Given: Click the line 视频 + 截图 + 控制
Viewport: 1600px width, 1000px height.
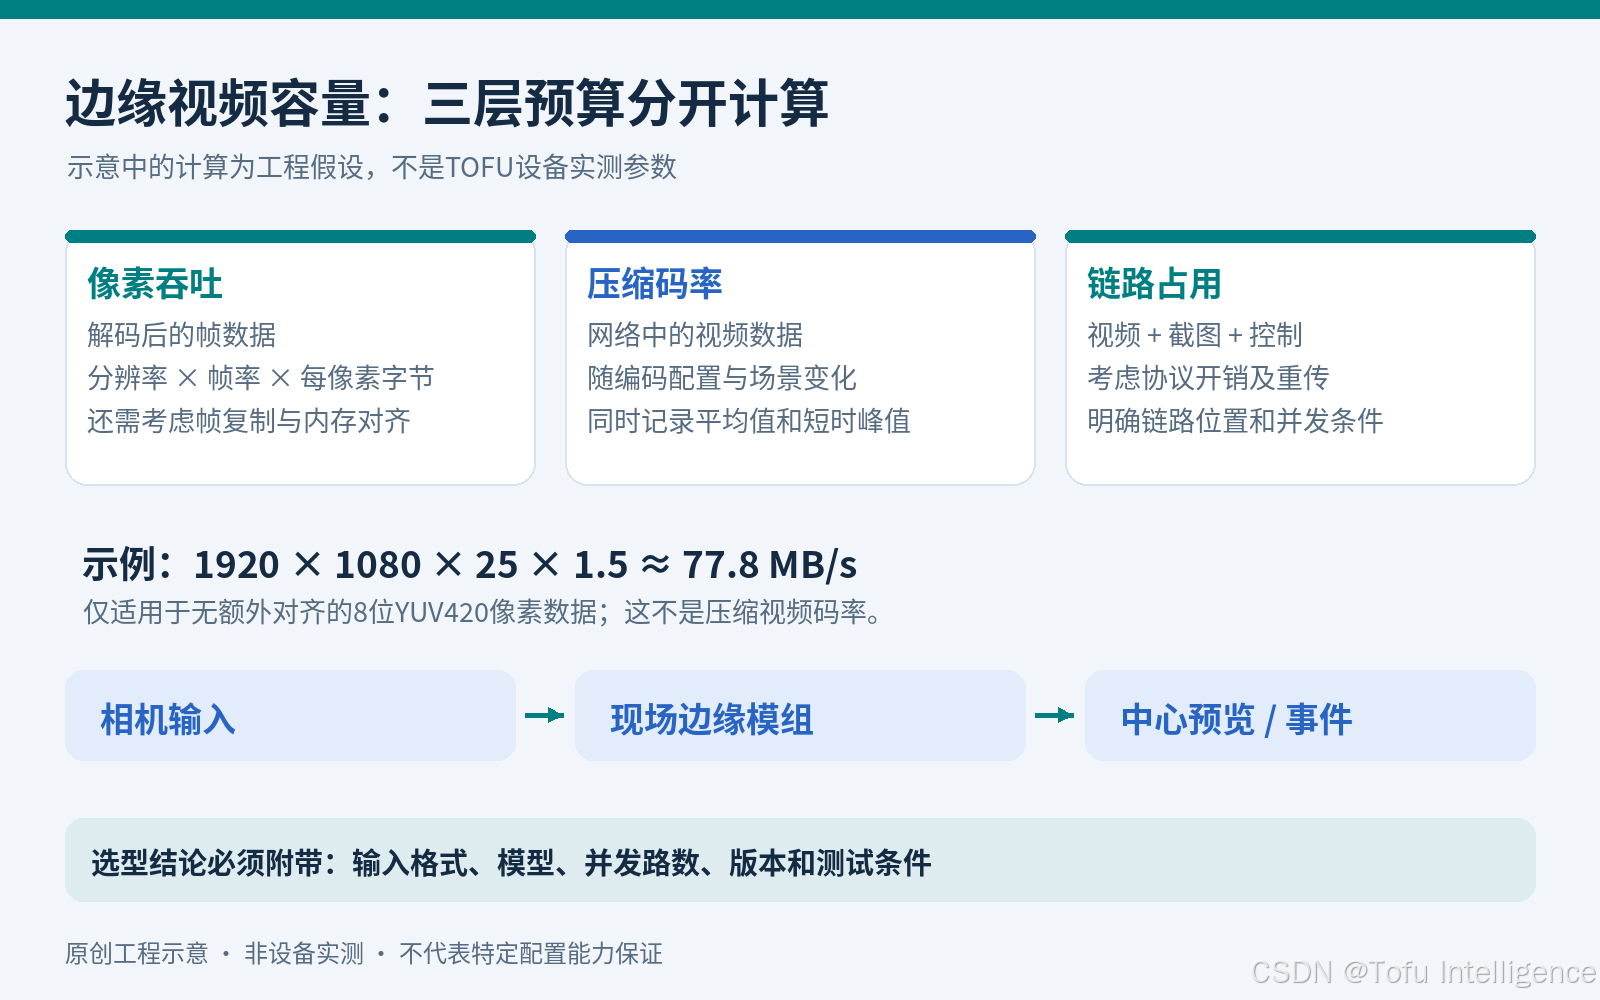Looking at the screenshot, I should pyautogui.click(x=1195, y=335).
